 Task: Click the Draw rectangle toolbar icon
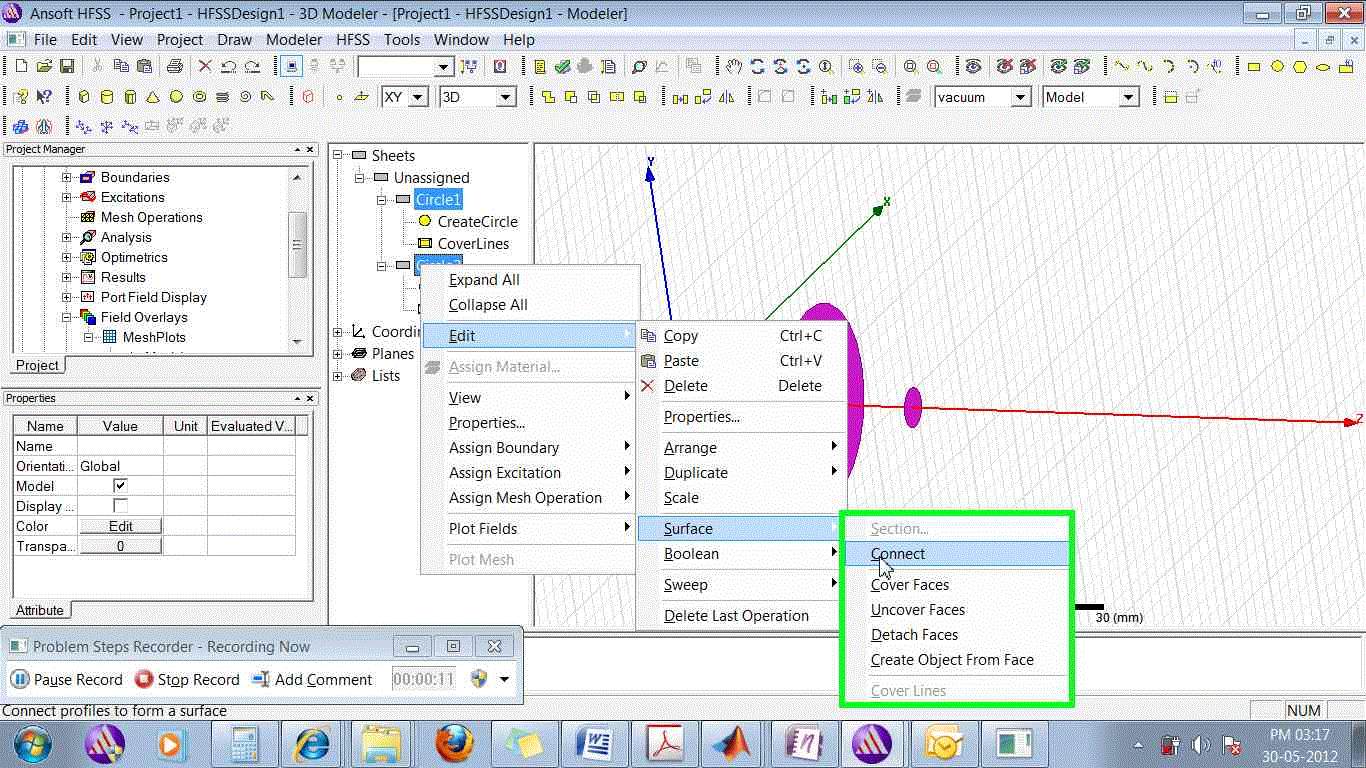point(1254,67)
